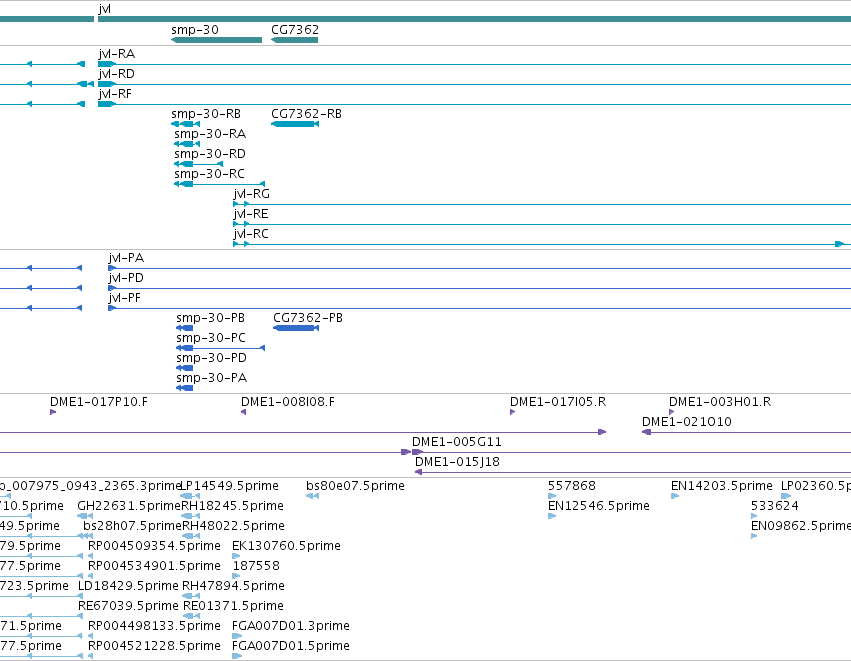Click the smp-30-PB protein label
The image size is (851, 661).
(211, 318)
